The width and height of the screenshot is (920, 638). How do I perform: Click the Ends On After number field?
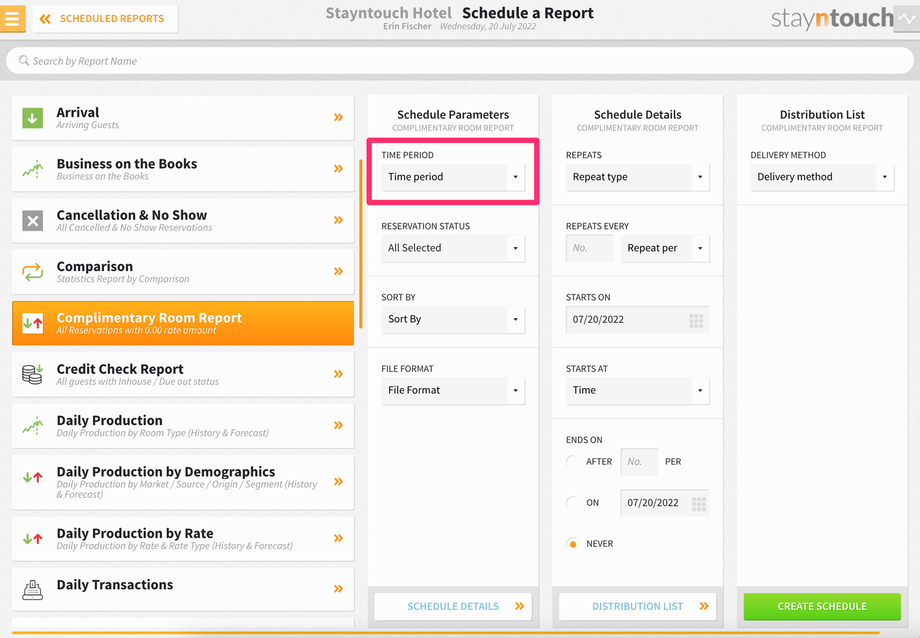[639, 462]
